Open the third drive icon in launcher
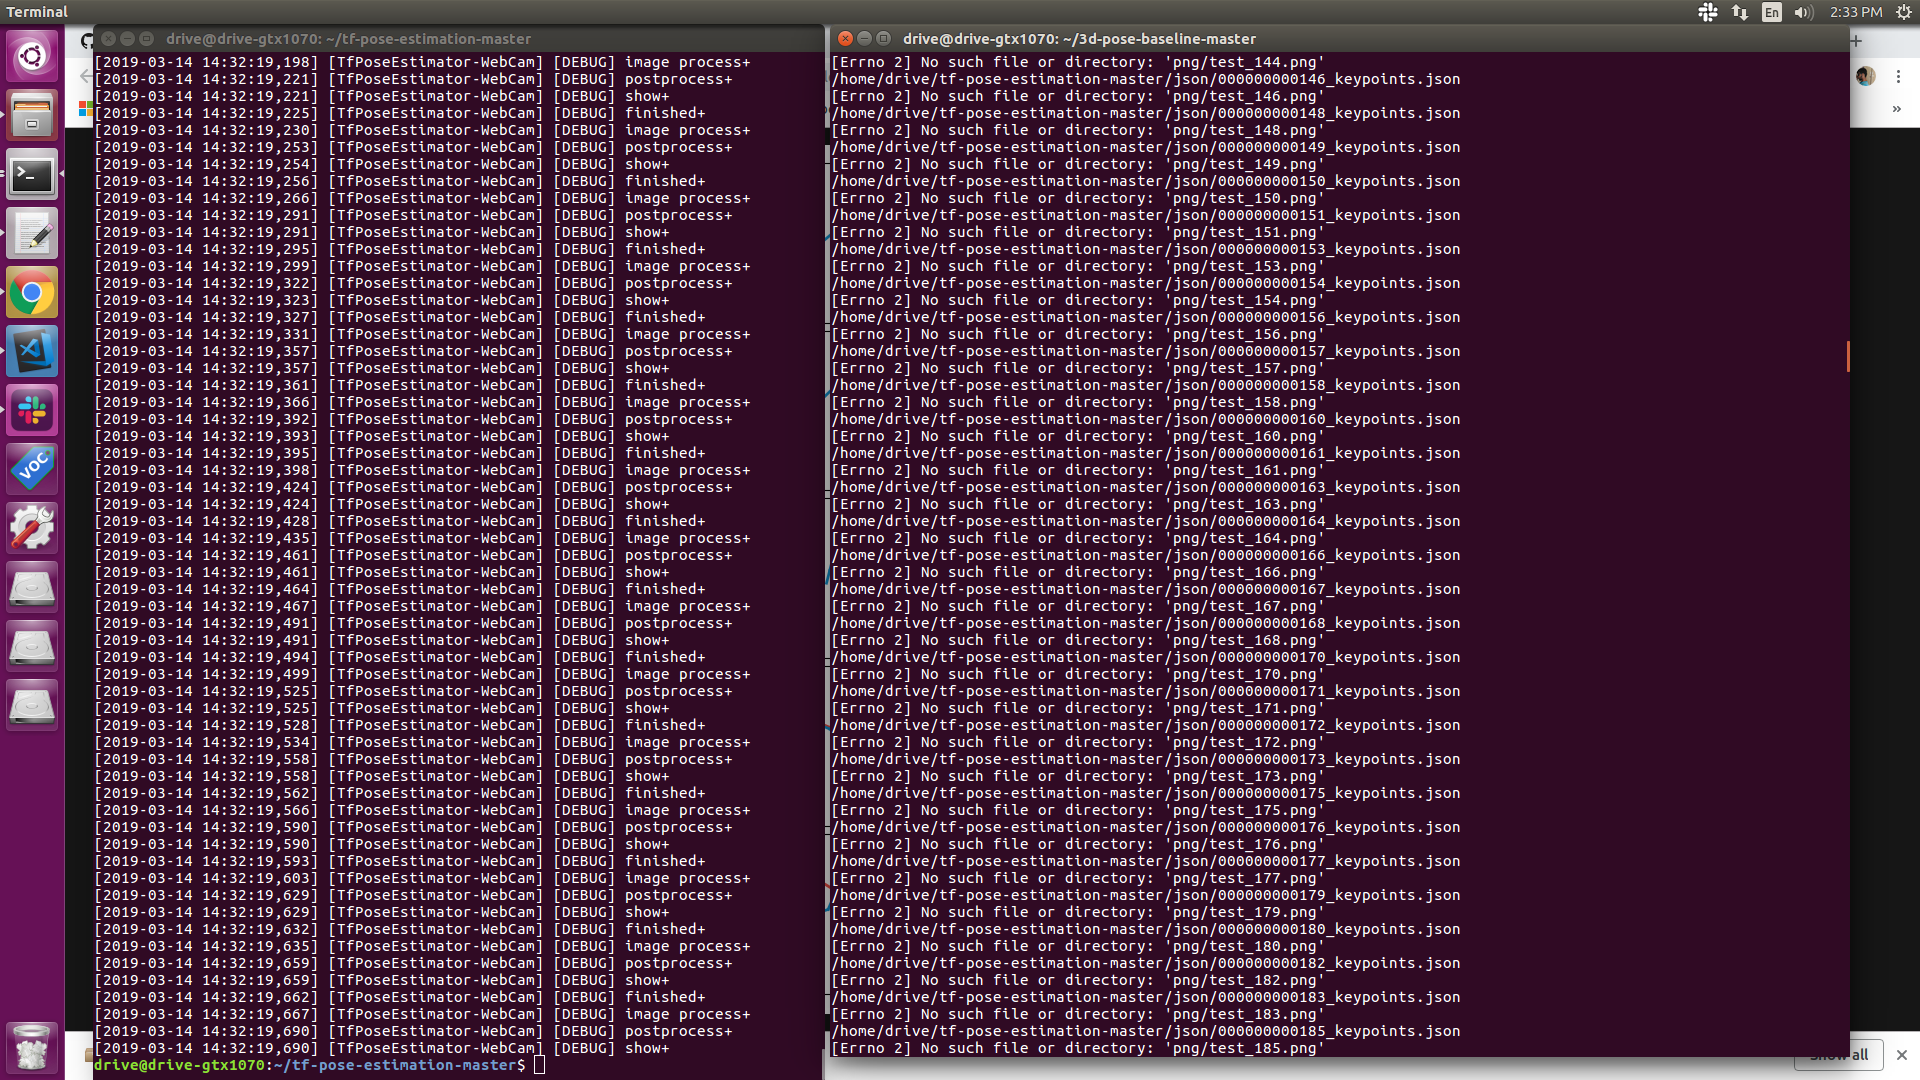Viewport: 1920px width, 1080px height. point(32,705)
